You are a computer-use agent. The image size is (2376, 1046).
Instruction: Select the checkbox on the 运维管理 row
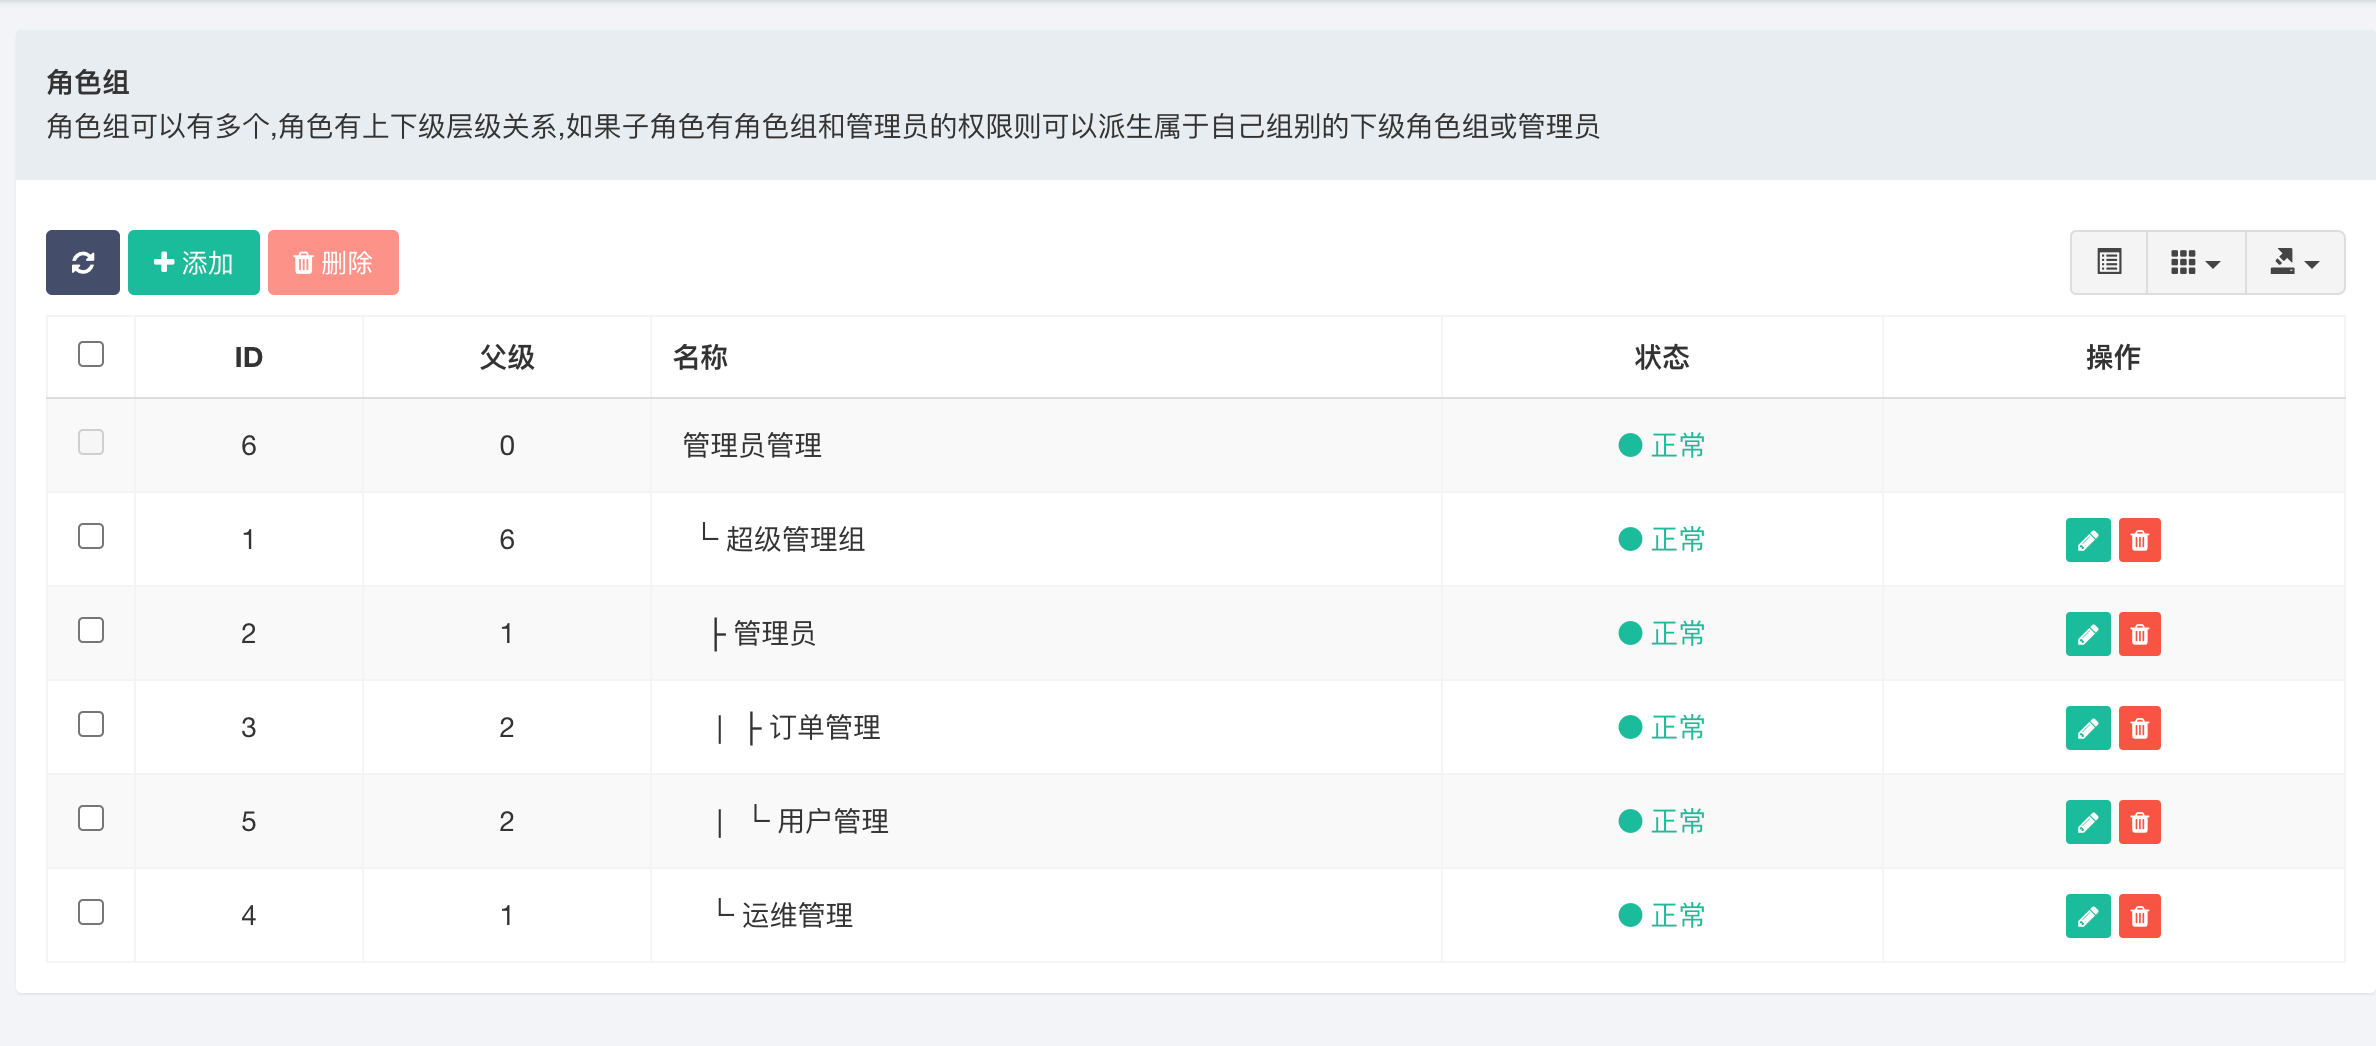pos(90,911)
